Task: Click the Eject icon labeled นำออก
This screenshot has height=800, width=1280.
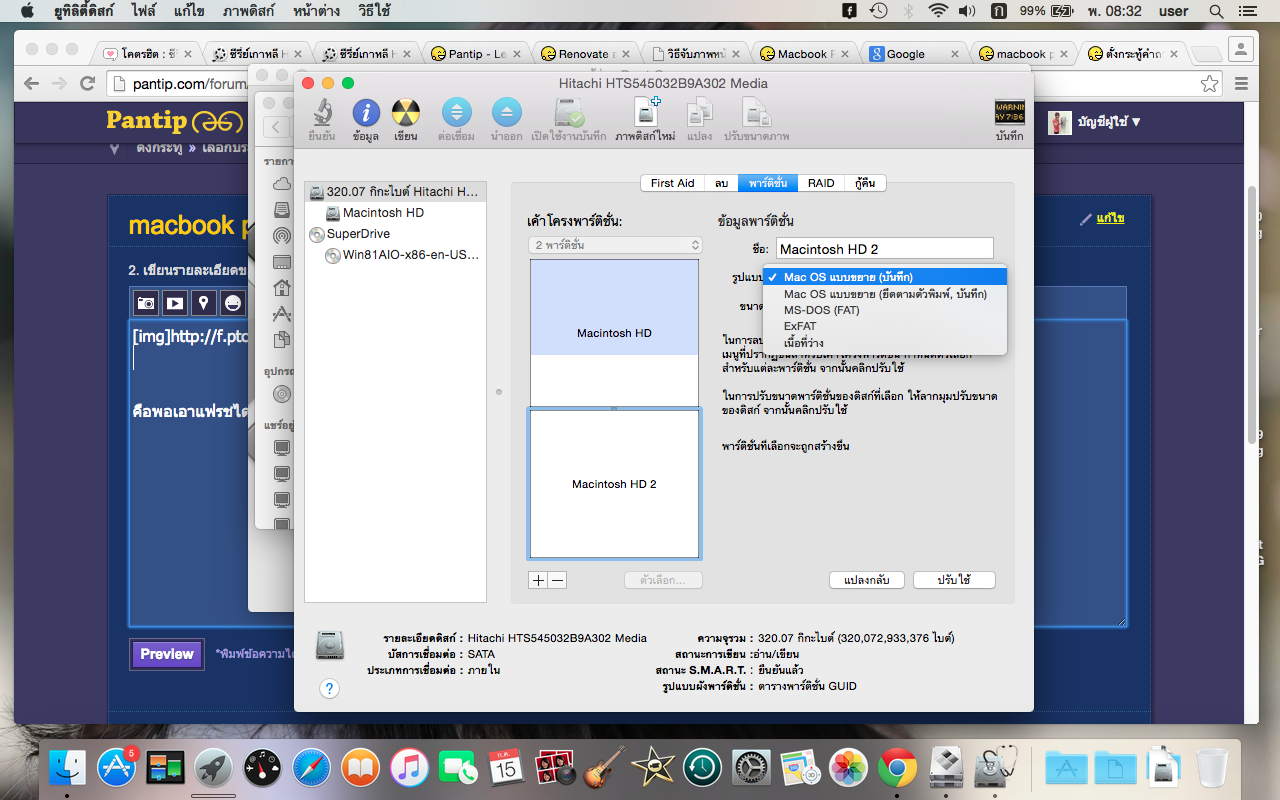Action: click(x=506, y=113)
